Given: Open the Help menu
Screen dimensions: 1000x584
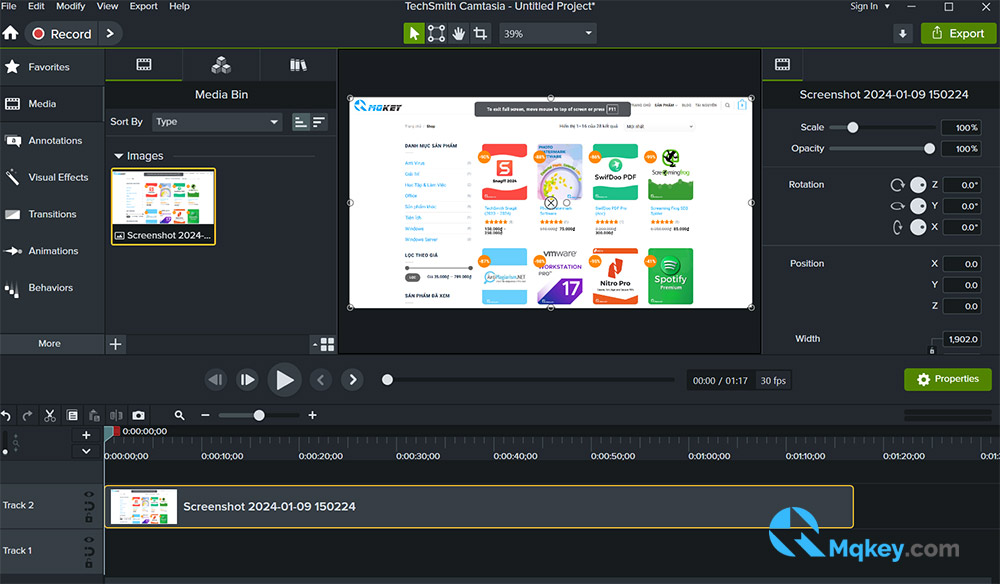Looking at the screenshot, I should (x=179, y=6).
